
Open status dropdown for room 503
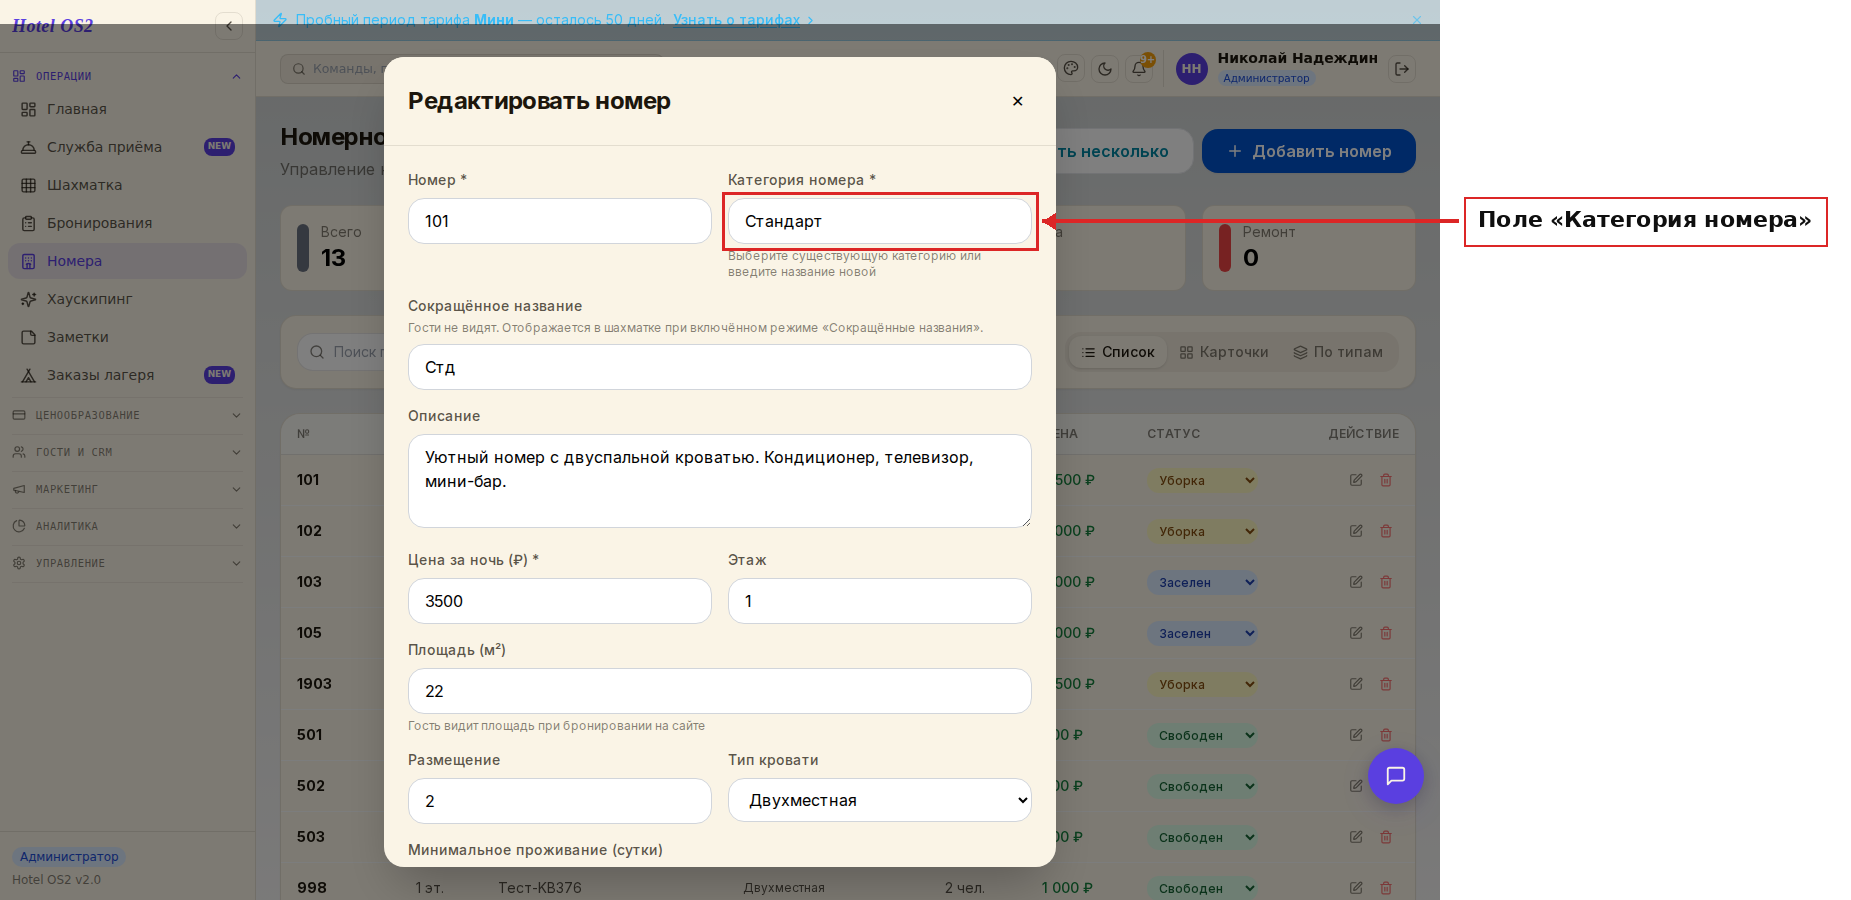[x=1203, y=838]
